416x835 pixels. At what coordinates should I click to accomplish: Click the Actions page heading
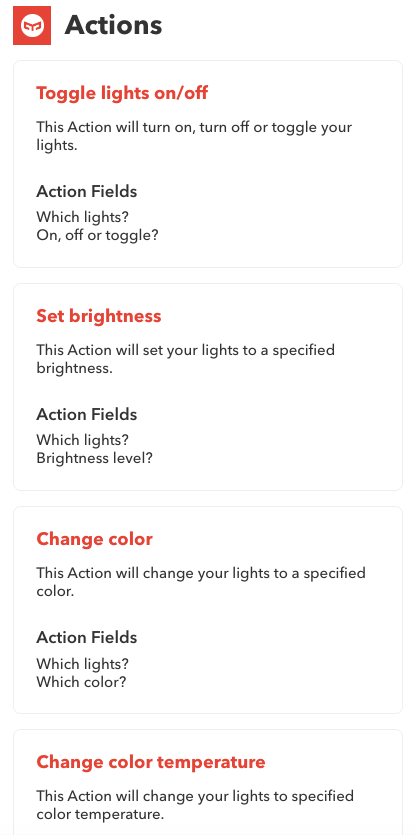[113, 25]
